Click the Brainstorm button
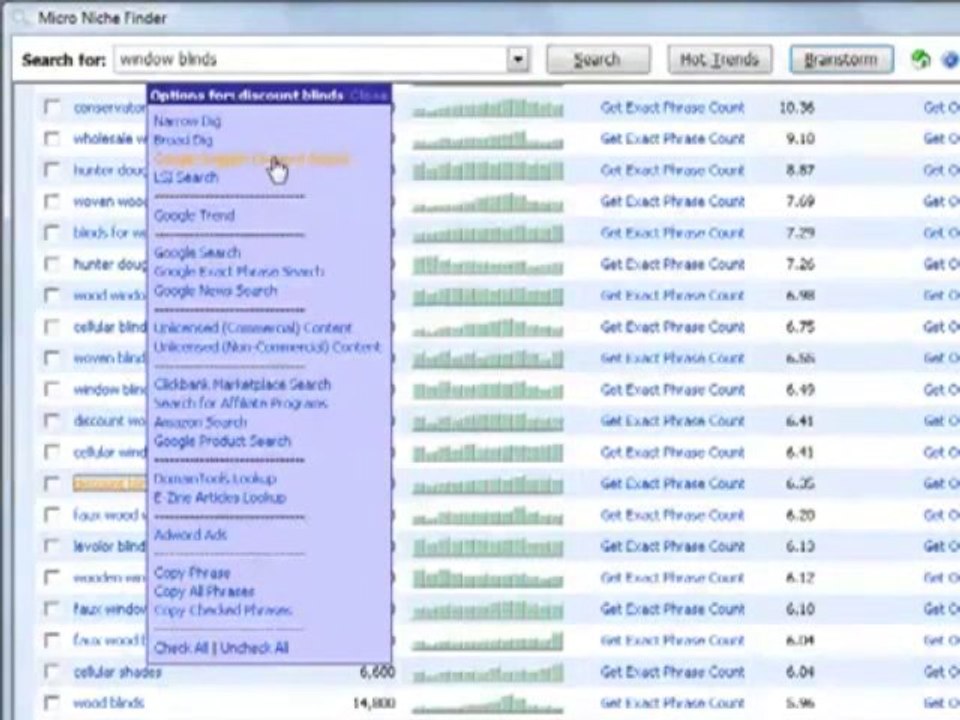Image resolution: width=960 pixels, height=720 pixels. [841, 59]
